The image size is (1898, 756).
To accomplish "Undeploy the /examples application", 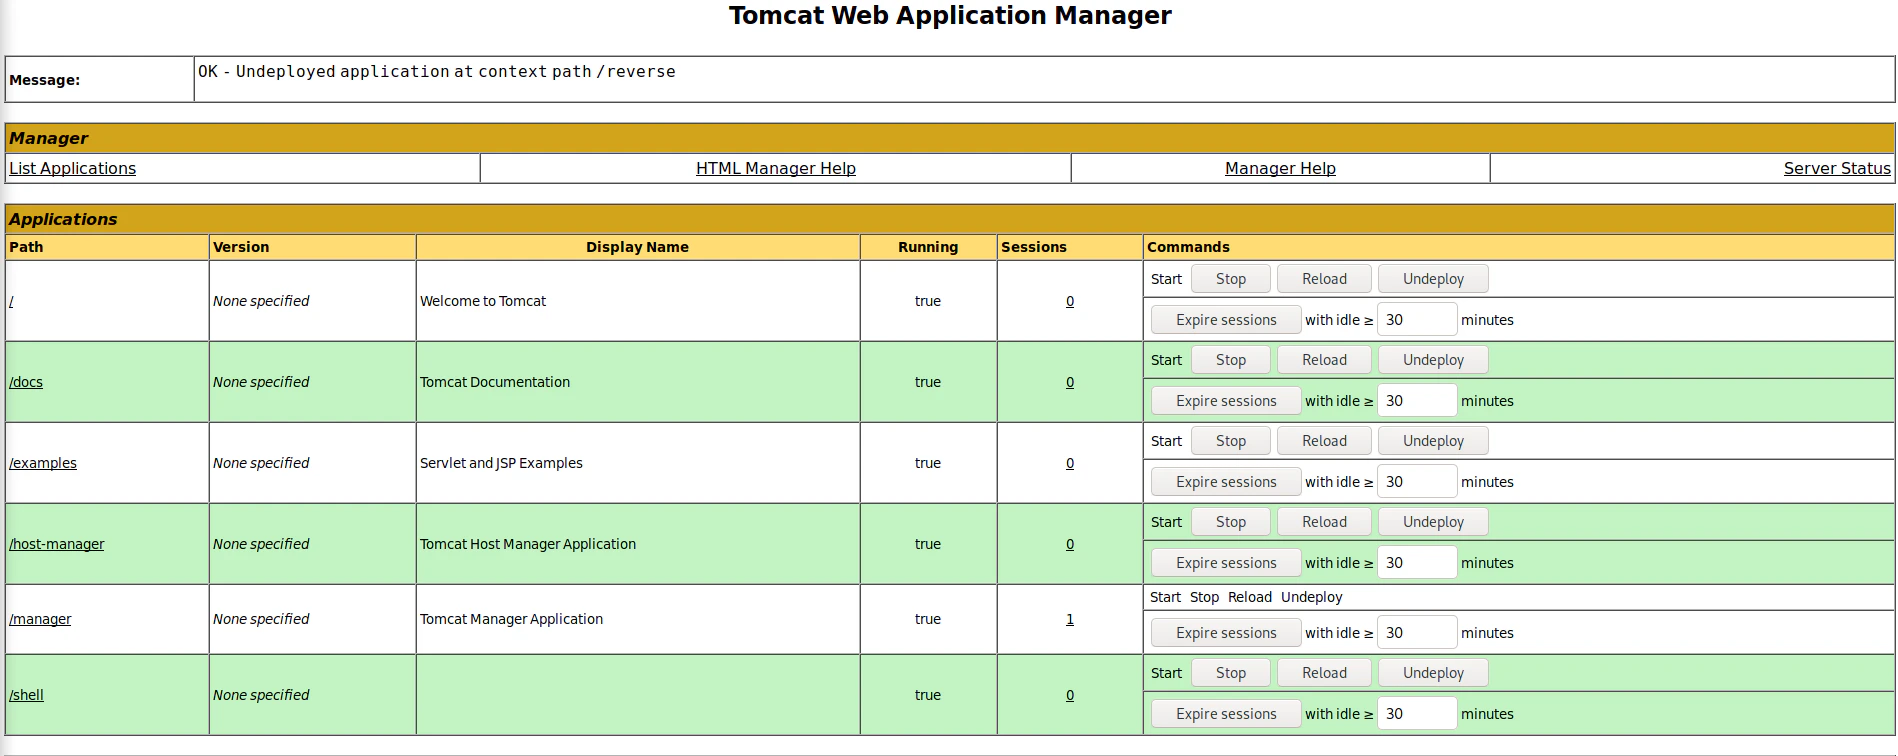I will (1433, 441).
